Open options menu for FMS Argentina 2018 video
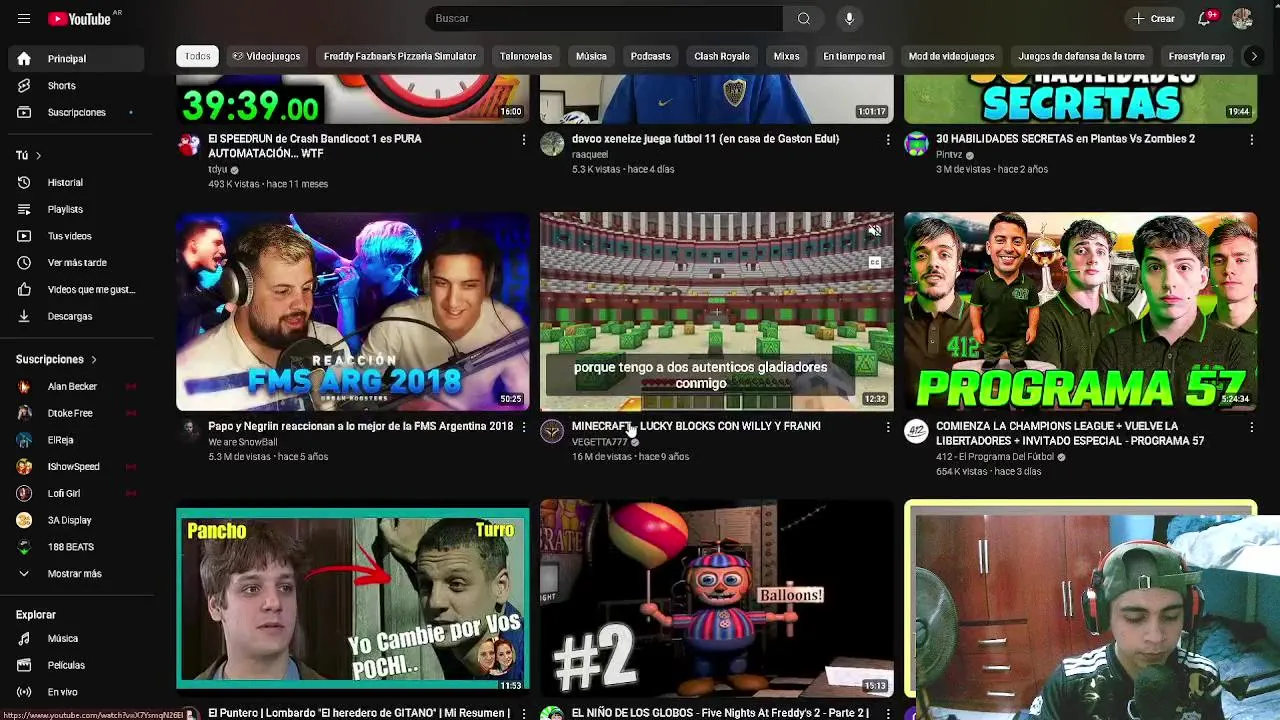The width and height of the screenshot is (1280, 720). (523, 427)
